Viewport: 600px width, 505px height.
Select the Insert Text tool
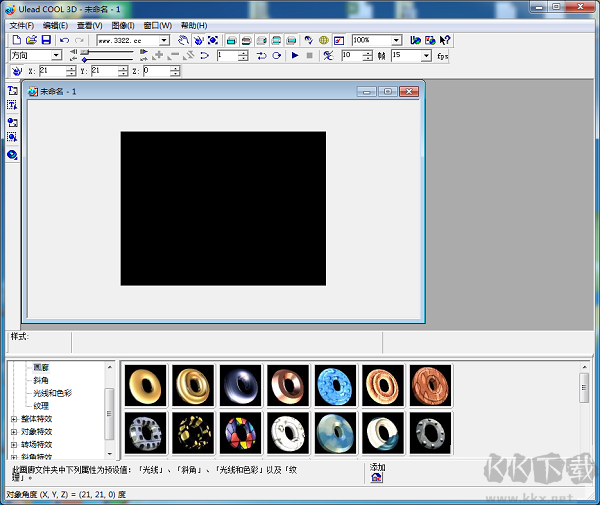(12, 90)
